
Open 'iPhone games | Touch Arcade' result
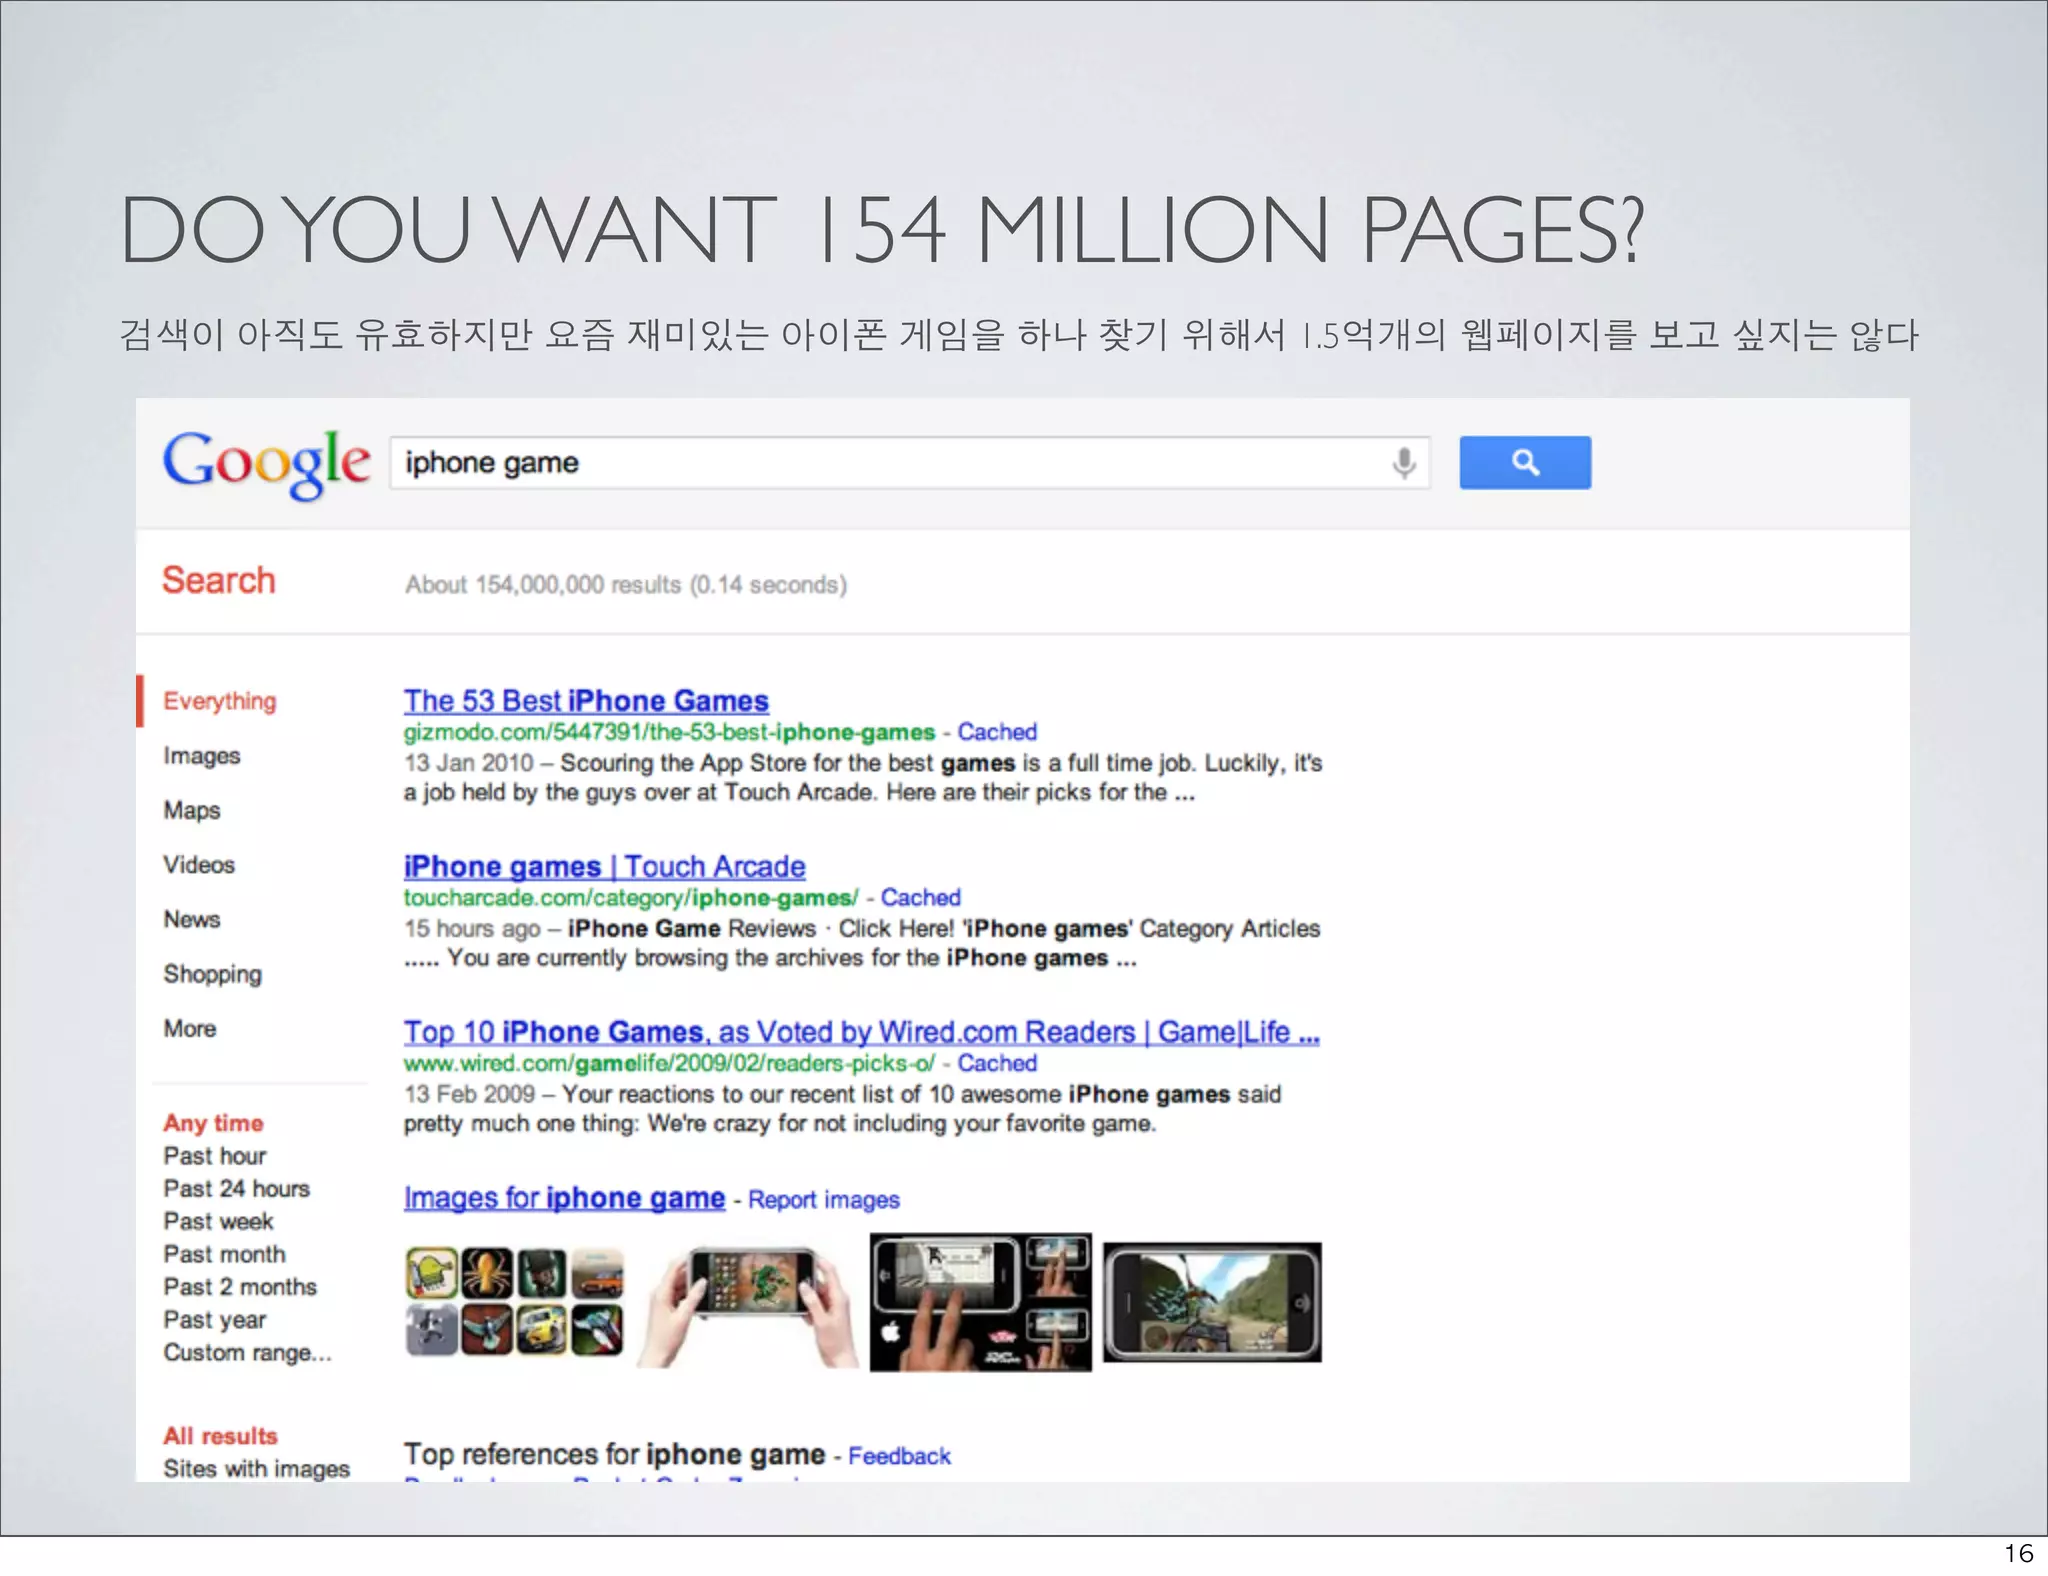tap(605, 867)
